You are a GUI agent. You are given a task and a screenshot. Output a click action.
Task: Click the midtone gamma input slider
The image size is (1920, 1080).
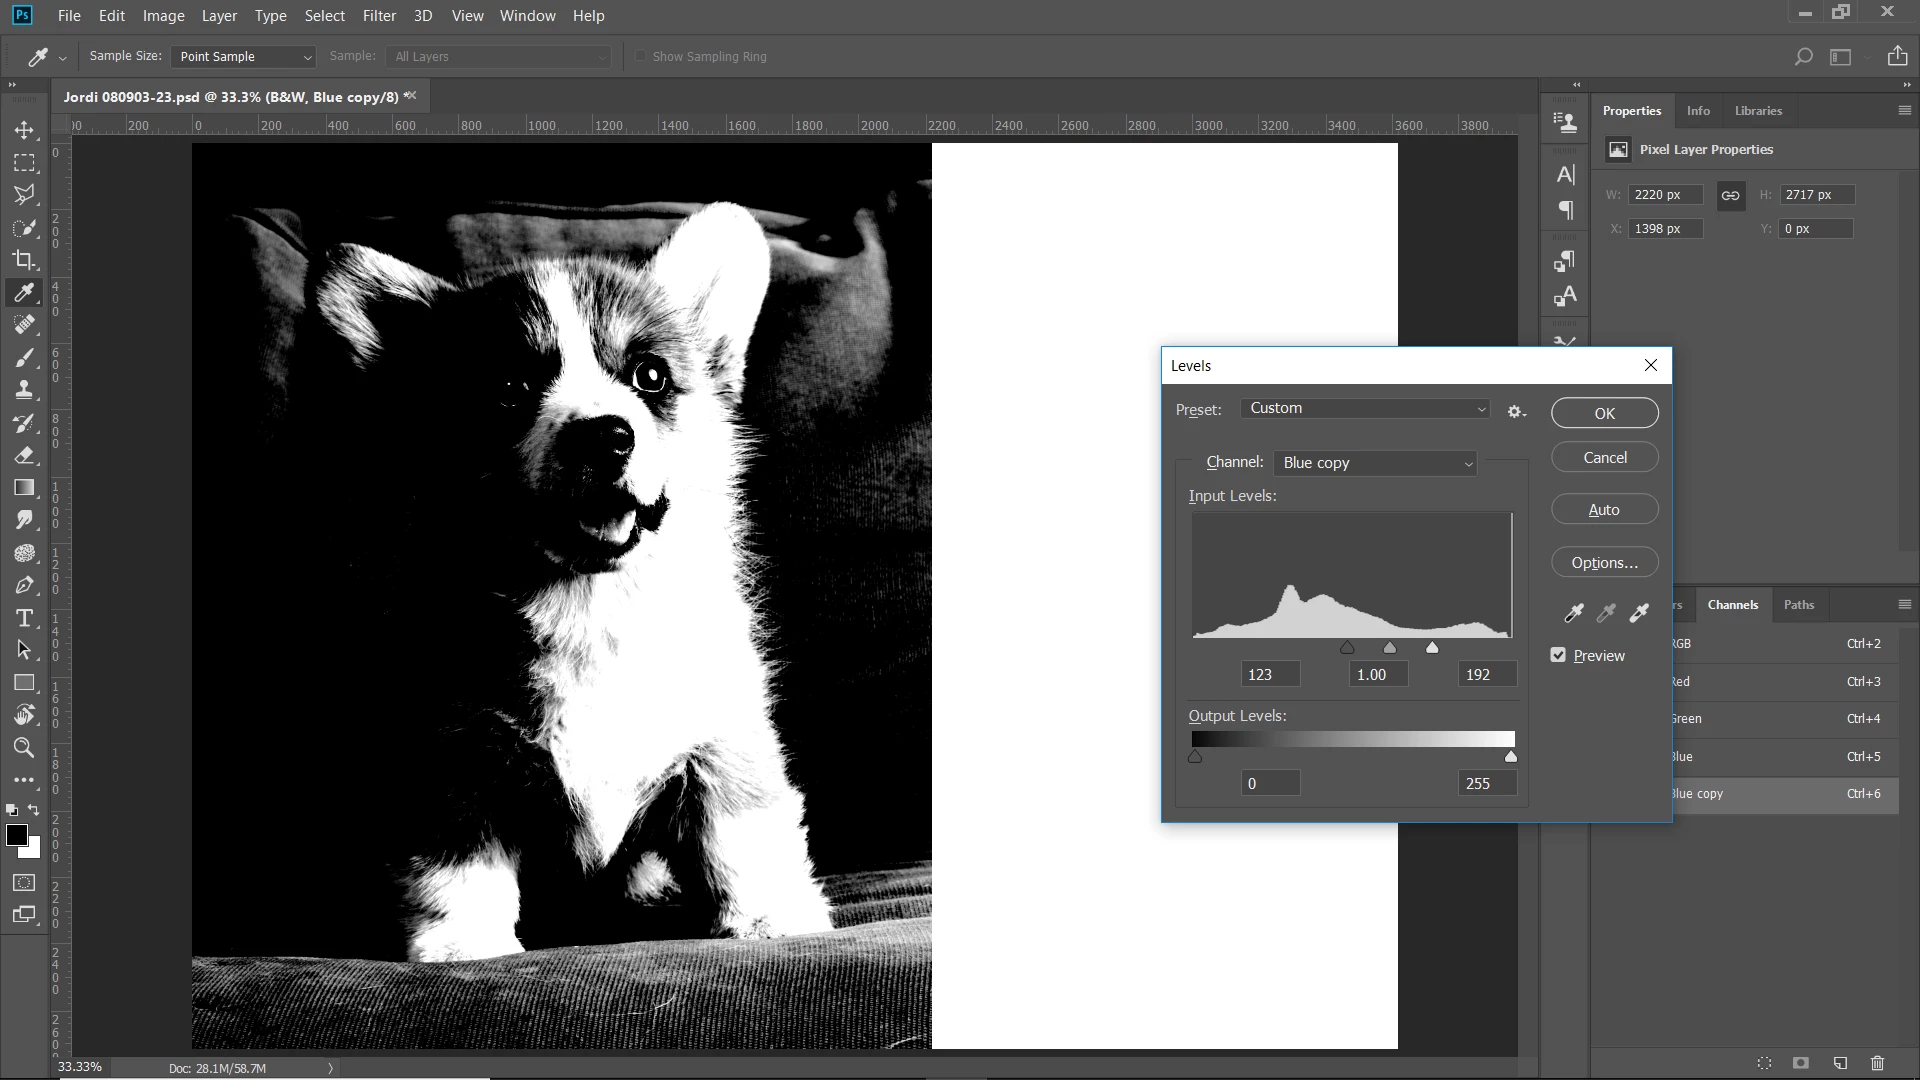(1390, 648)
